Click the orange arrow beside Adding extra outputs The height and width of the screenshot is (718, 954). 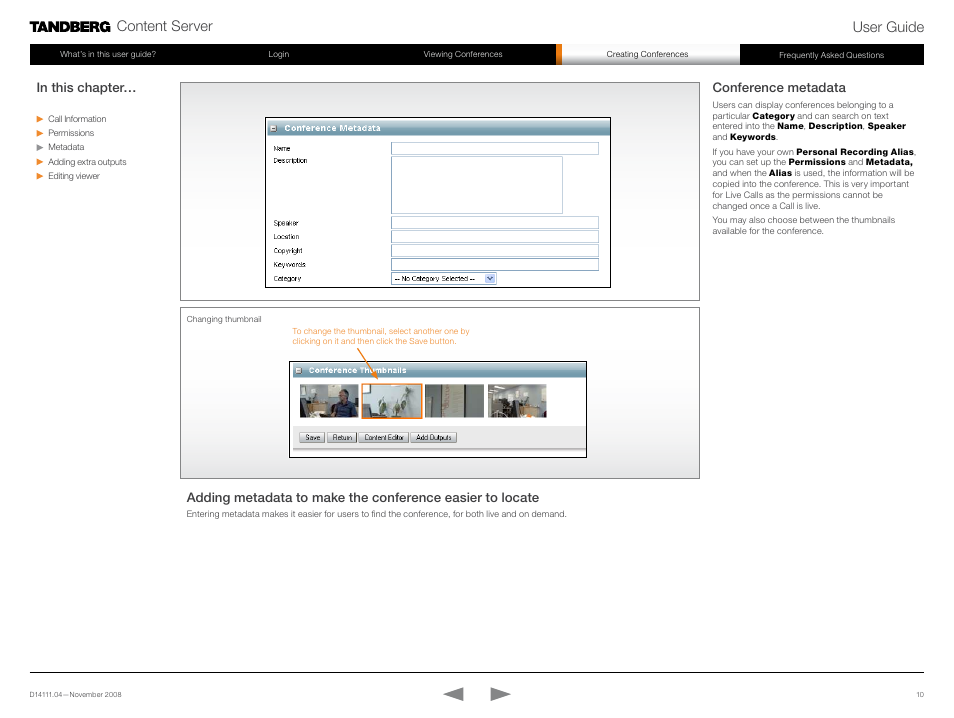tap(40, 162)
